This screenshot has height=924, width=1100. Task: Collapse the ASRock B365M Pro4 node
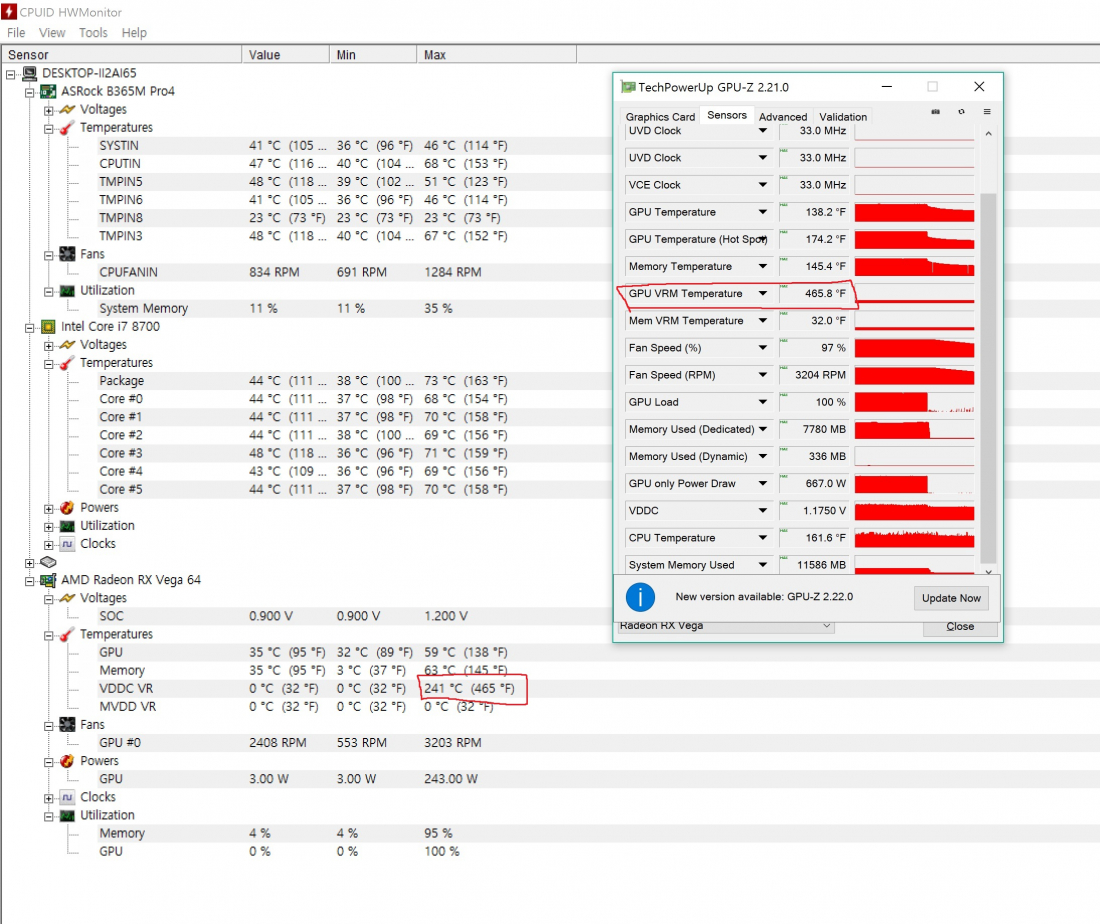(29, 92)
